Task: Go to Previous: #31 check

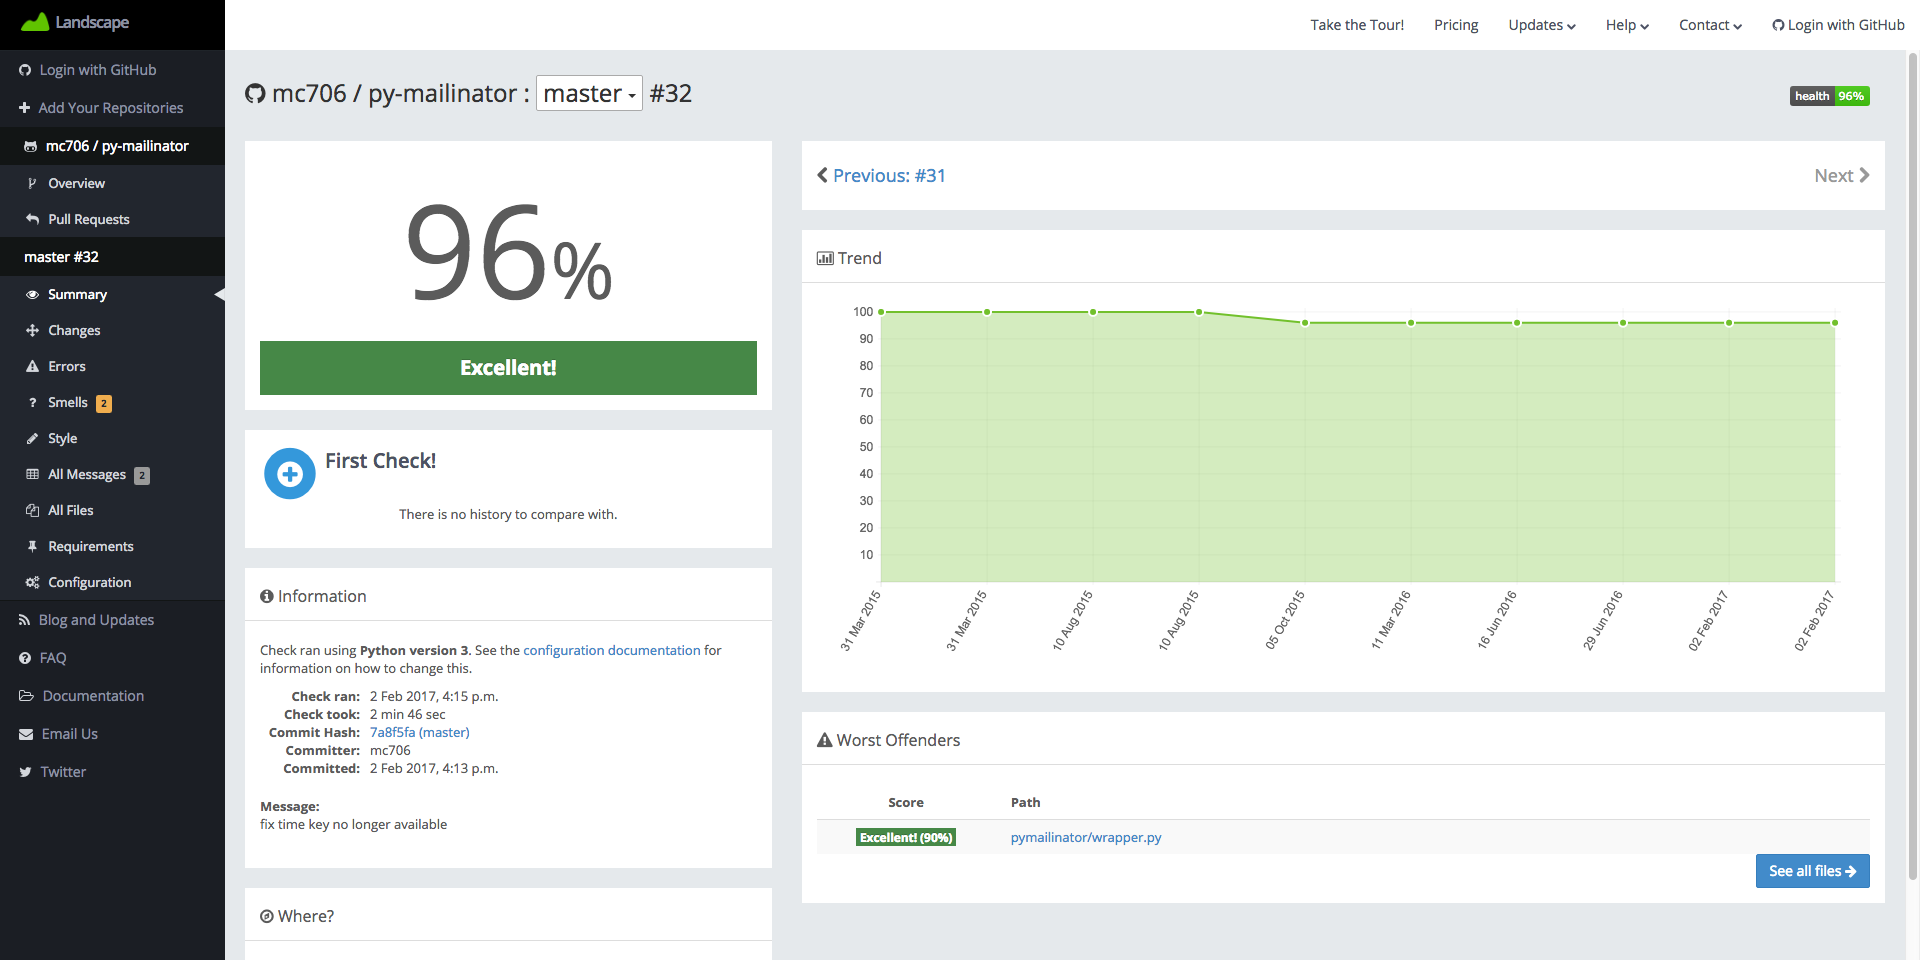Action: (x=881, y=175)
